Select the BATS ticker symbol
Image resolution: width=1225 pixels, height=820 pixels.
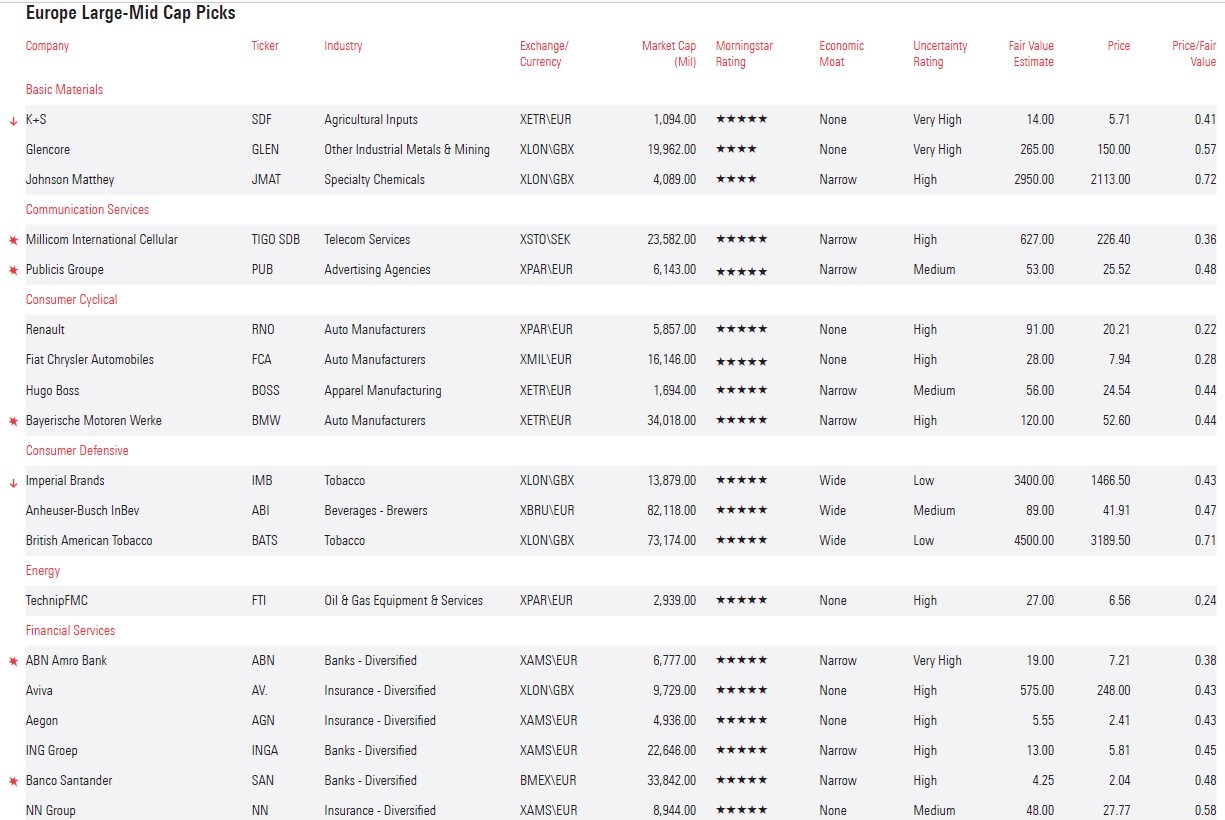tap(264, 541)
